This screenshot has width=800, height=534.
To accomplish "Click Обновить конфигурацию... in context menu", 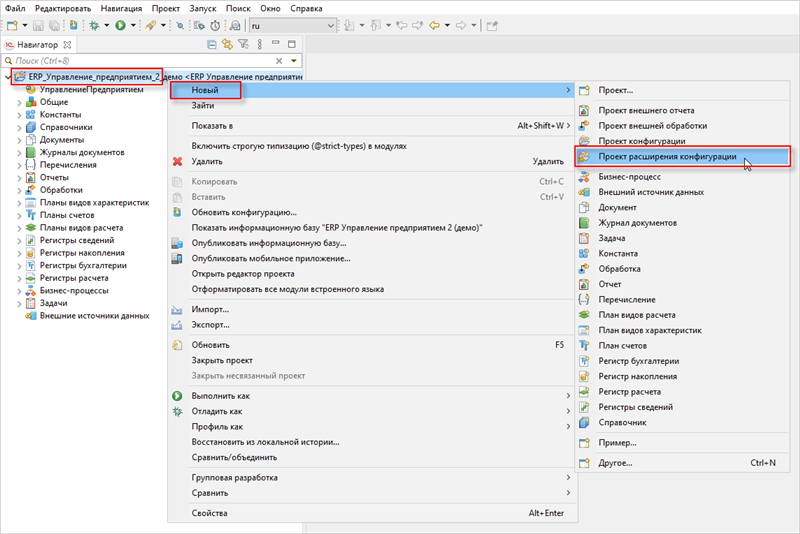I will coord(244,212).
